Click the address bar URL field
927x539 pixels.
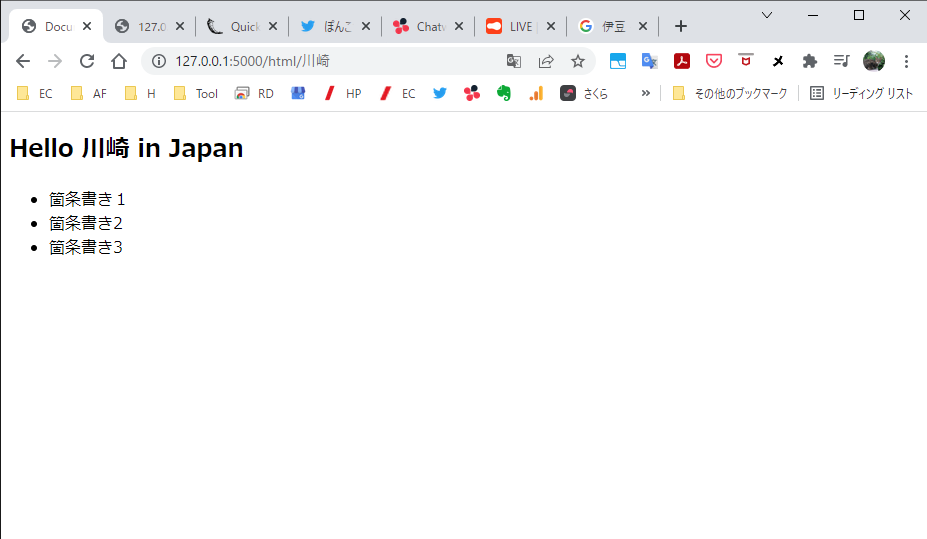point(330,61)
